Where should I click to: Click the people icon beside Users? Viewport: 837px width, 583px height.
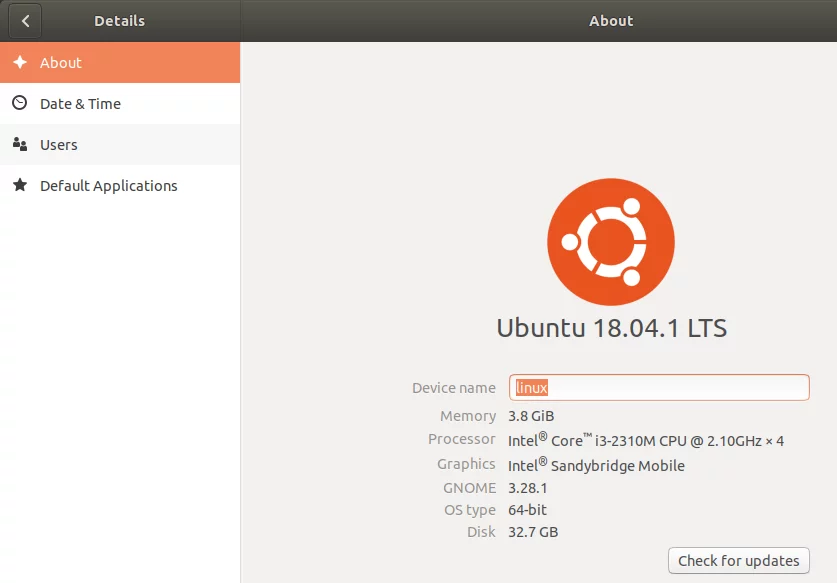tap(20, 144)
